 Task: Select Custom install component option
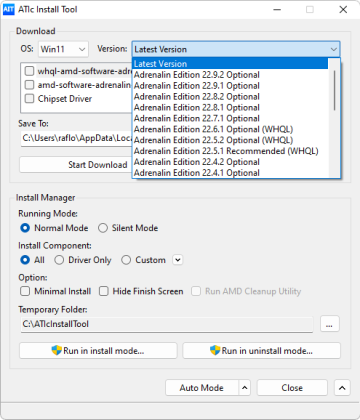coord(126,260)
